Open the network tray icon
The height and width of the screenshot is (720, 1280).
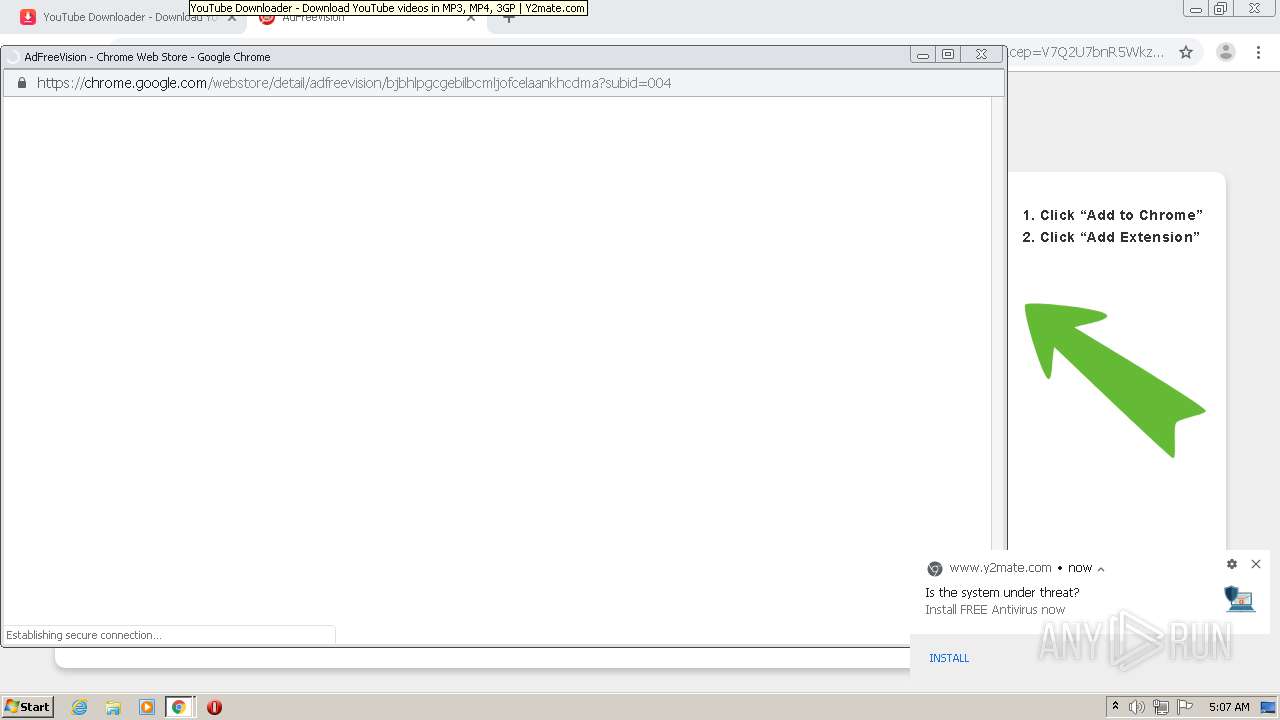pos(1161,707)
